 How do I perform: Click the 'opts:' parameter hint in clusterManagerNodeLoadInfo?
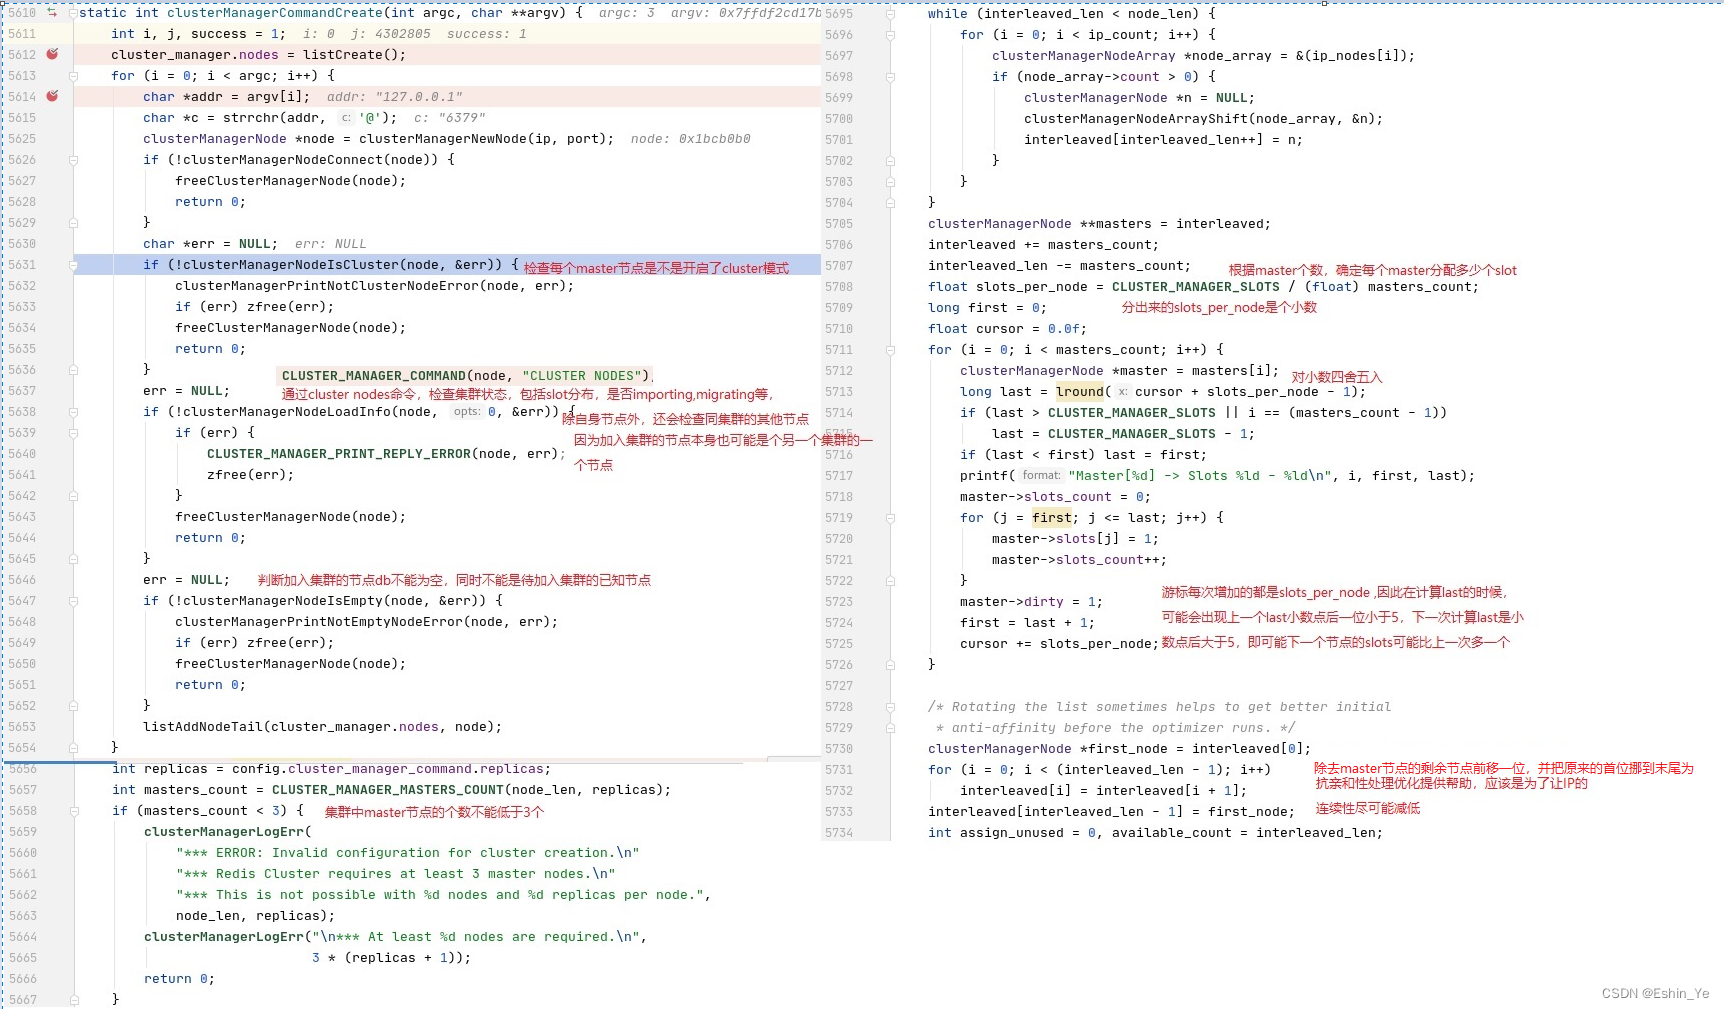(466, 412)
